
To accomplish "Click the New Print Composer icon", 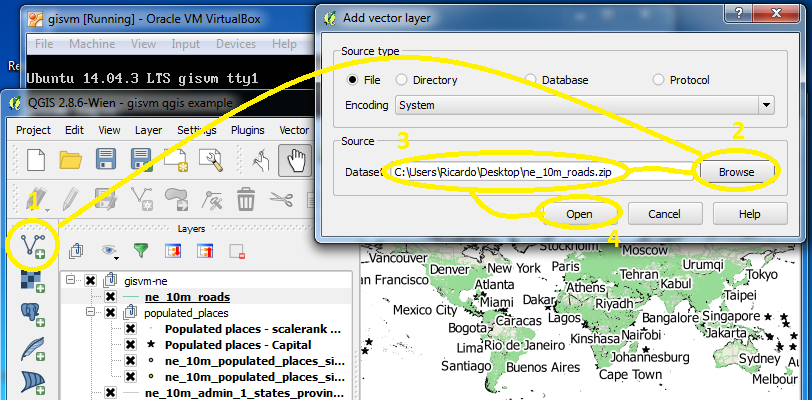I will pos(175,160).
